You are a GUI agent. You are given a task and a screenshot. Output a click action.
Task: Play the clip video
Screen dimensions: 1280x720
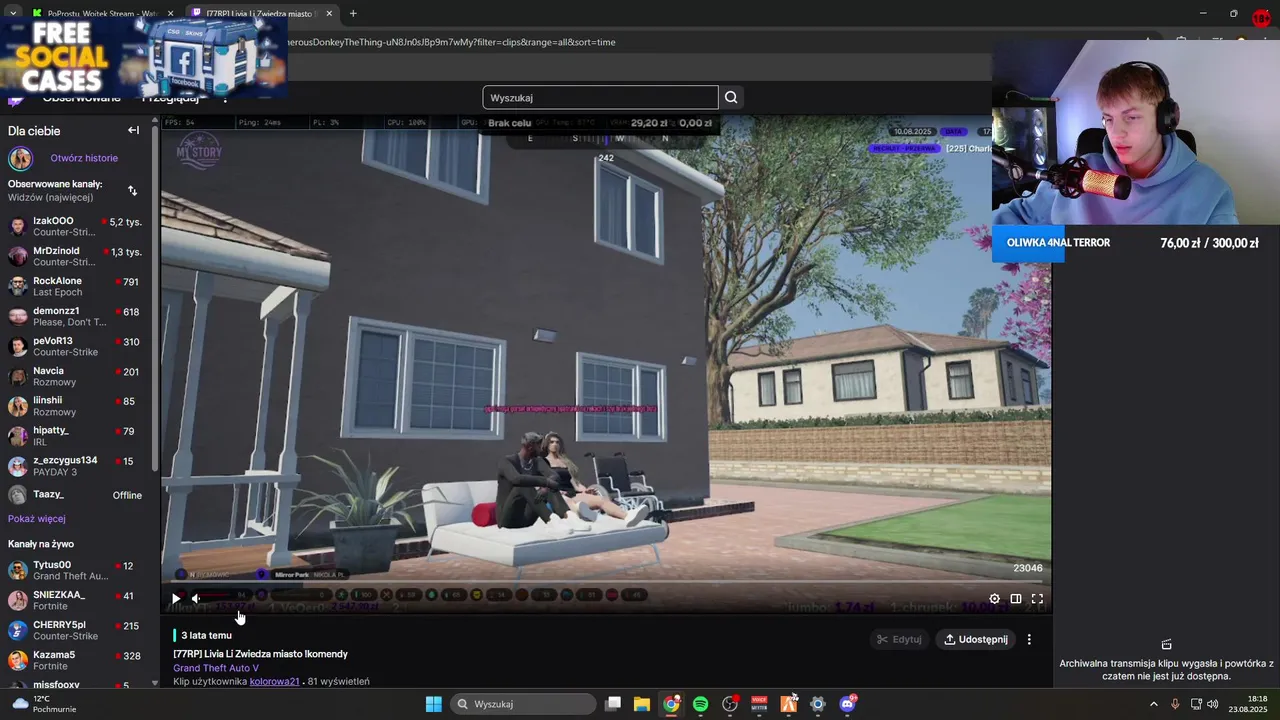tap(176, 599)
